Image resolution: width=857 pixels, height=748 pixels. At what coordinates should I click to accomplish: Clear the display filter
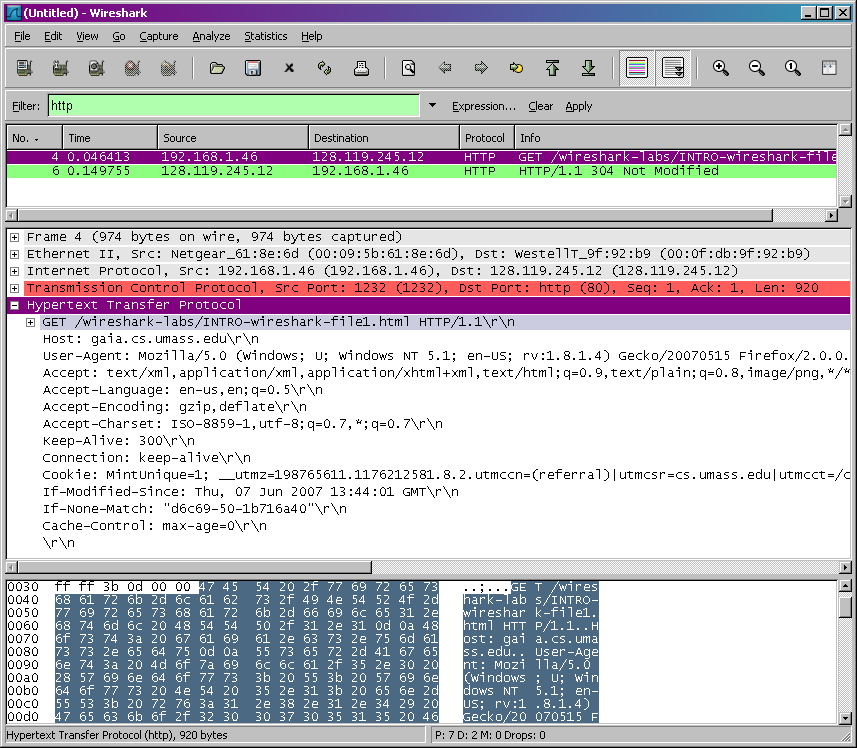click(541, 106)
